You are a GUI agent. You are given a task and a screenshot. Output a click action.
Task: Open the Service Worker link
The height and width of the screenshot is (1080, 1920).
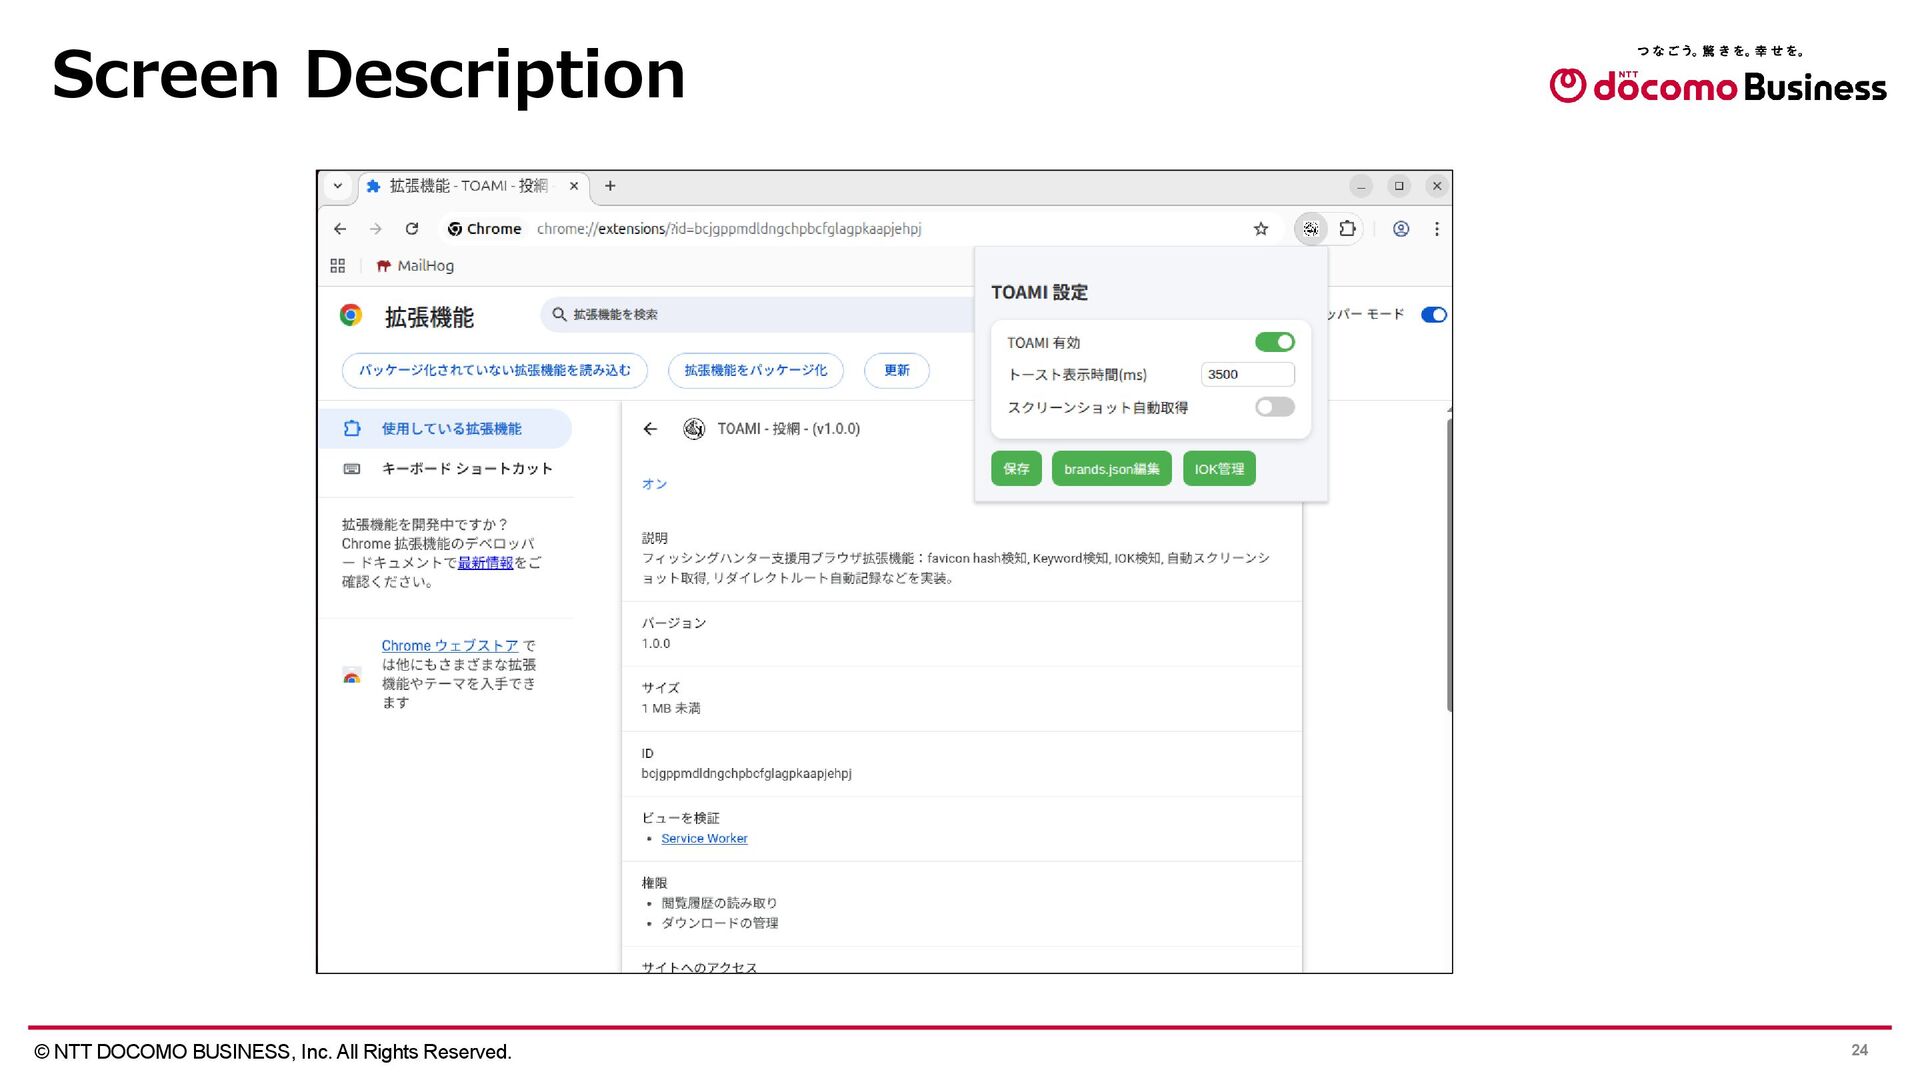pyautogui.click(x=704, y=839)
